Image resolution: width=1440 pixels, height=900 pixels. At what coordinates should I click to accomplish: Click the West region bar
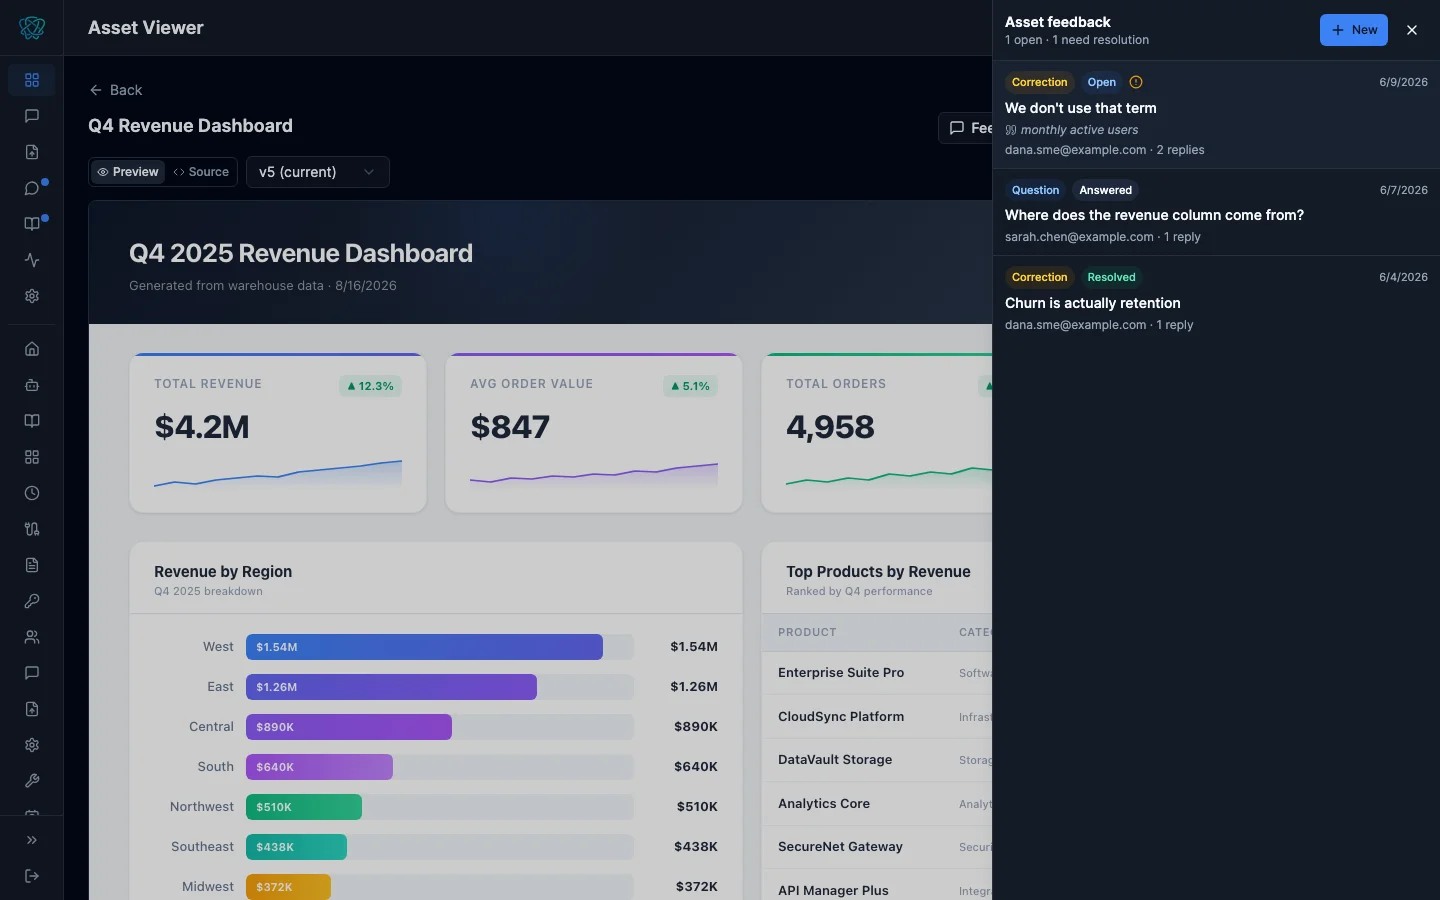pos(424,647)
